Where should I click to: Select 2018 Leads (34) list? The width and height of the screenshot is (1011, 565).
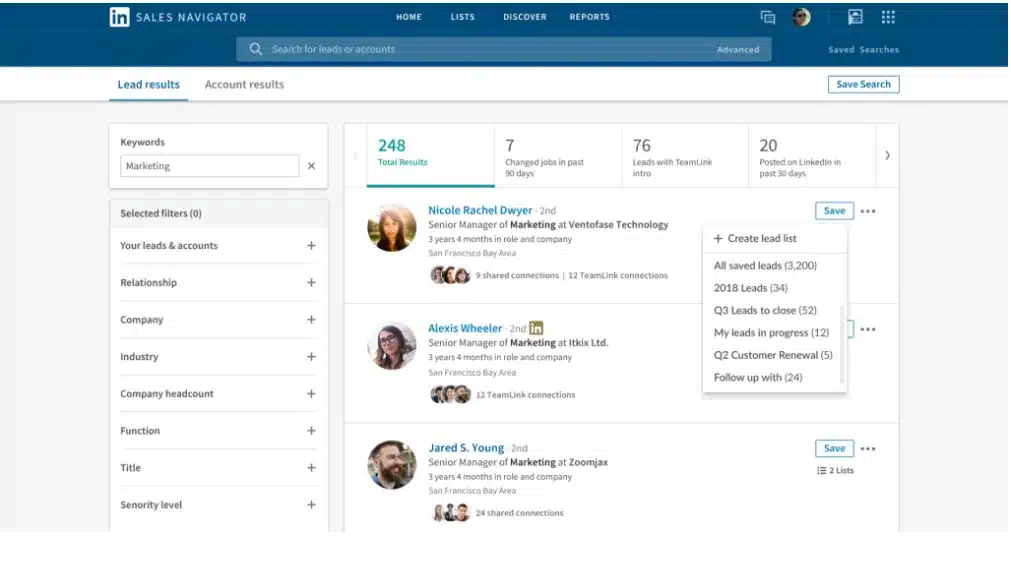click(751, 288)
